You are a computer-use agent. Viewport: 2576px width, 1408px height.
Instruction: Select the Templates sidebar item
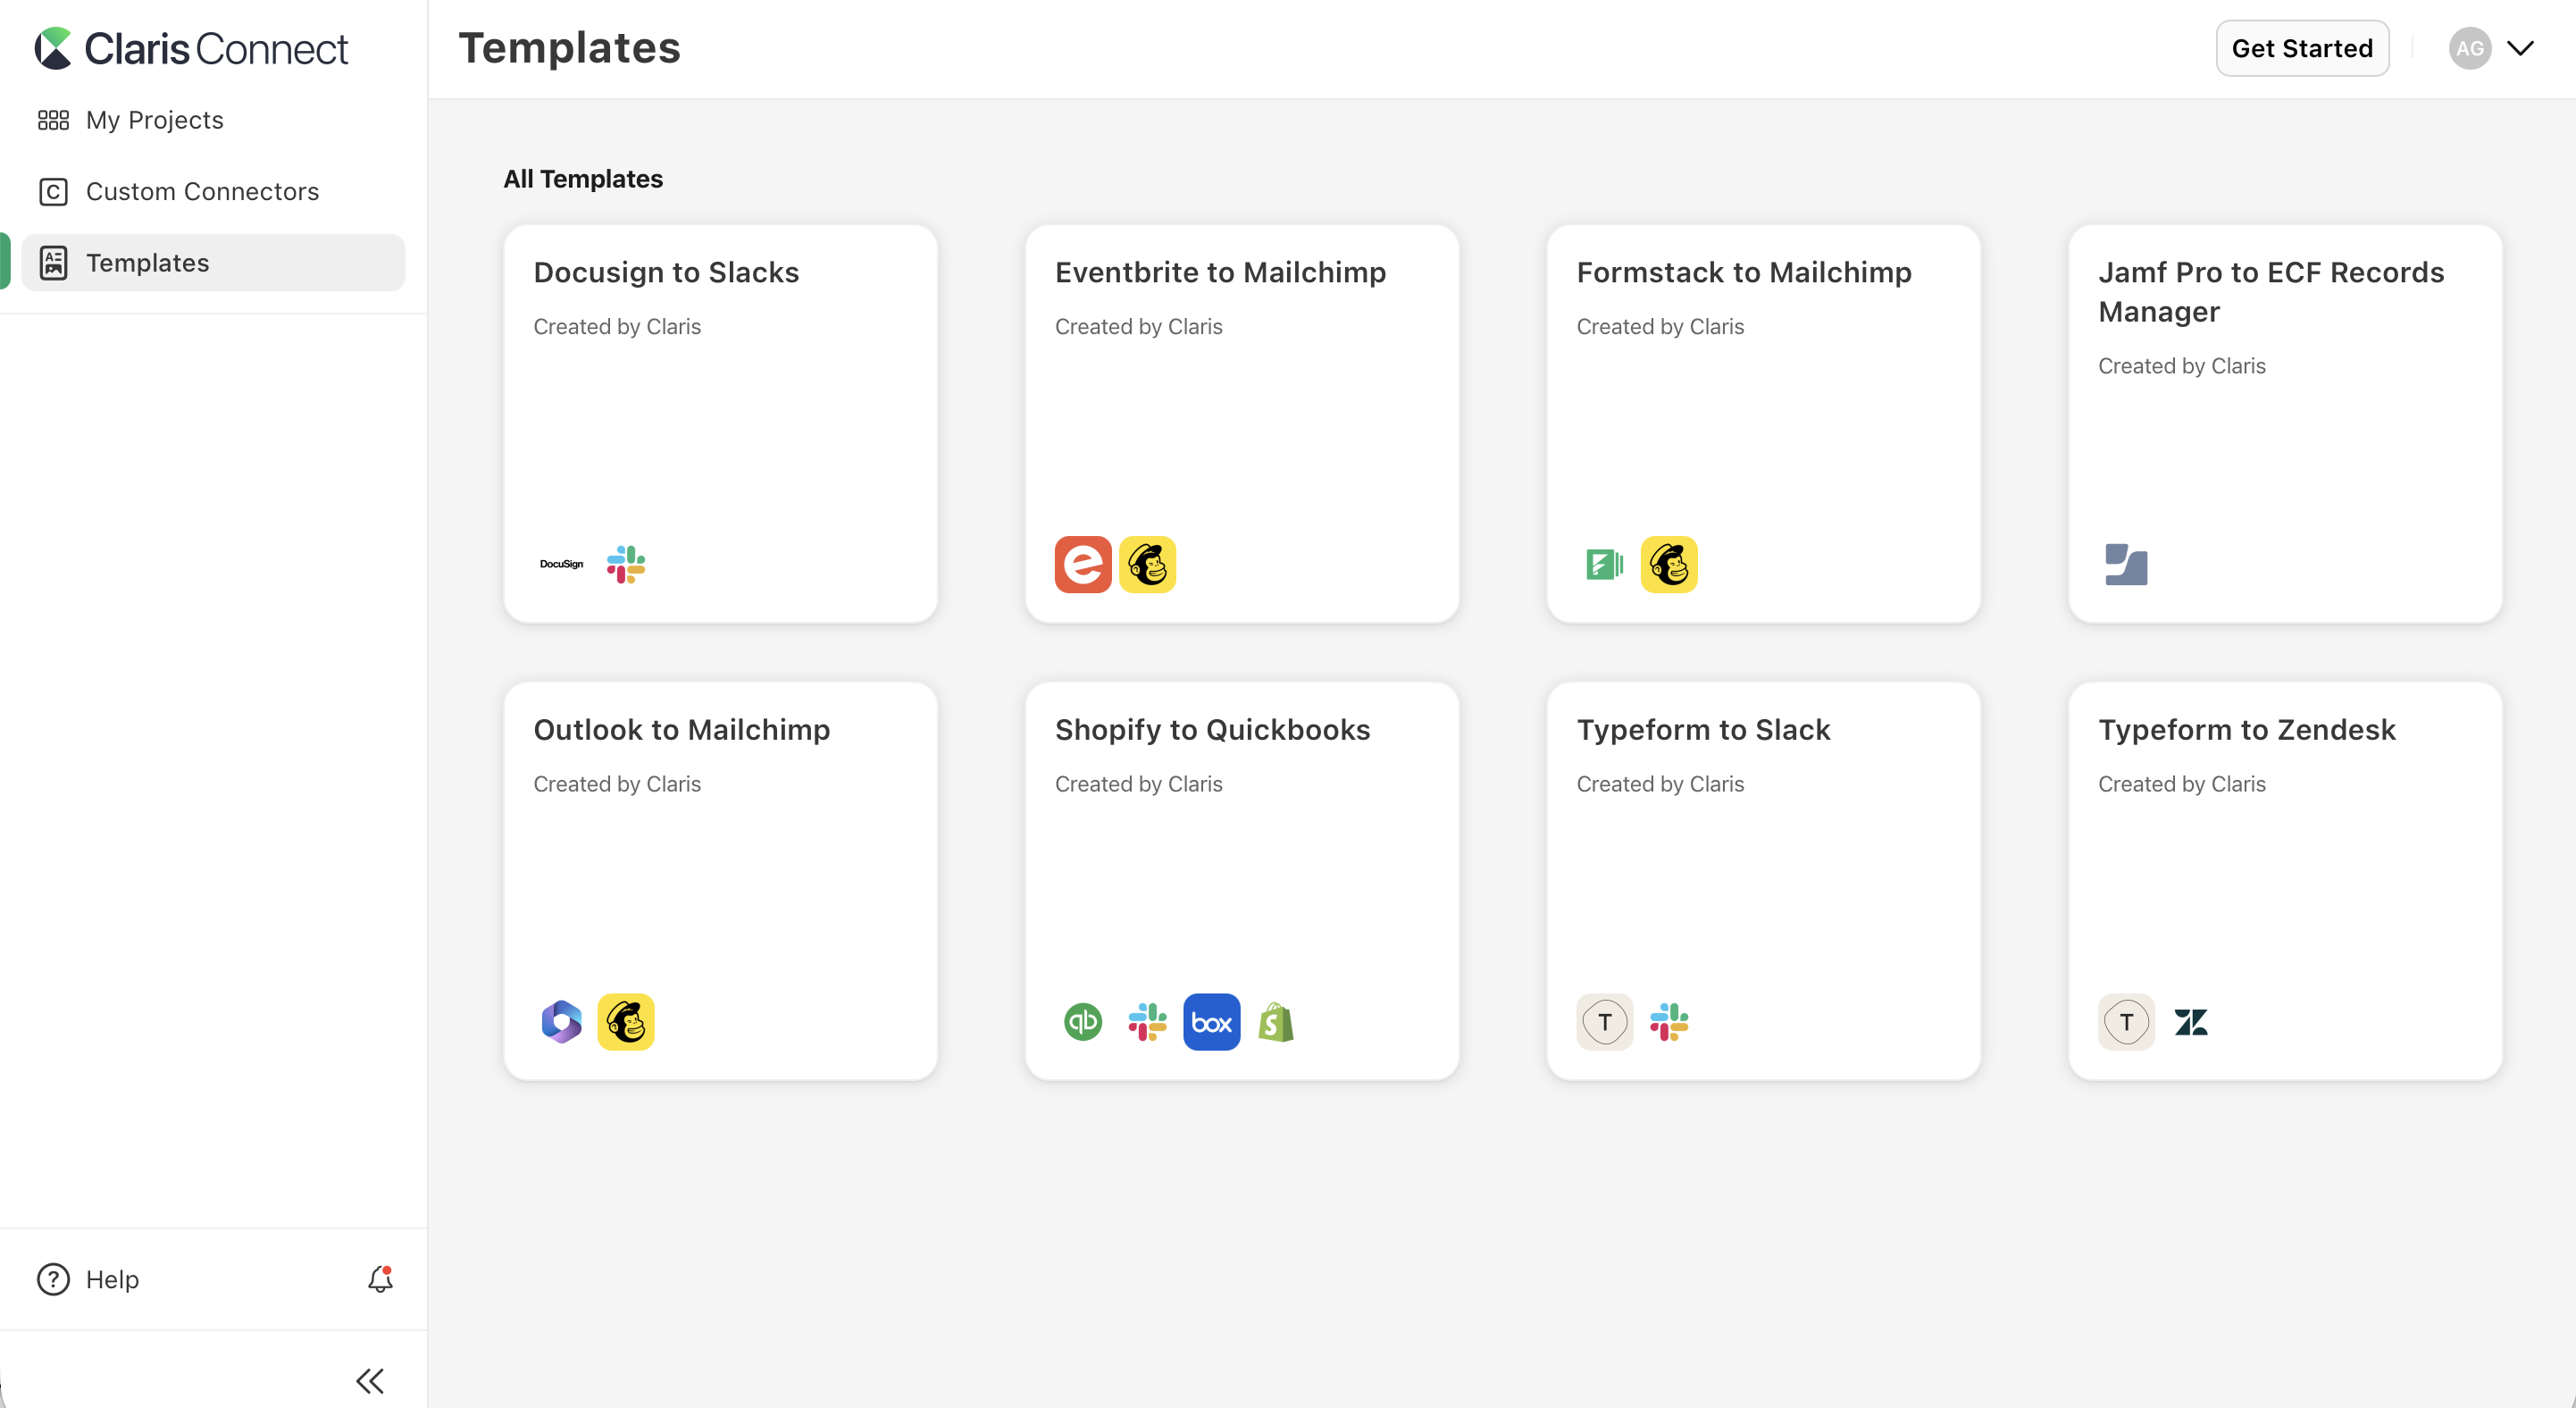pos(149,262)
